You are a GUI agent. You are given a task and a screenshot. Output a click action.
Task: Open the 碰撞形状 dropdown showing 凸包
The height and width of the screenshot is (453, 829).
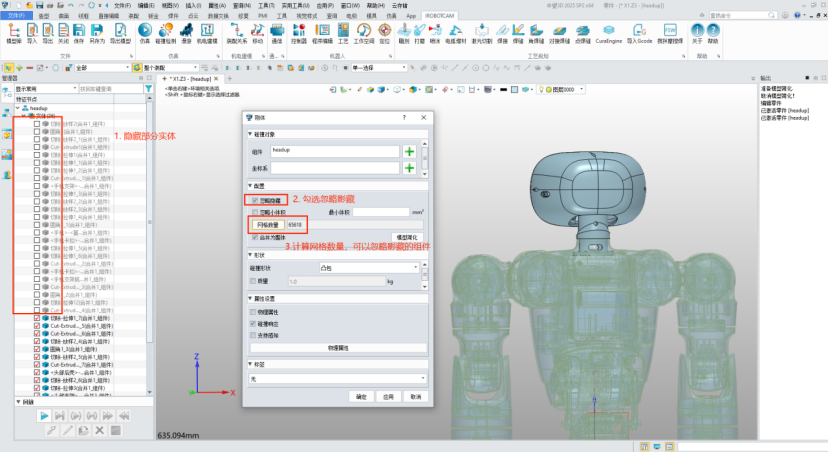tap(370, 268)
